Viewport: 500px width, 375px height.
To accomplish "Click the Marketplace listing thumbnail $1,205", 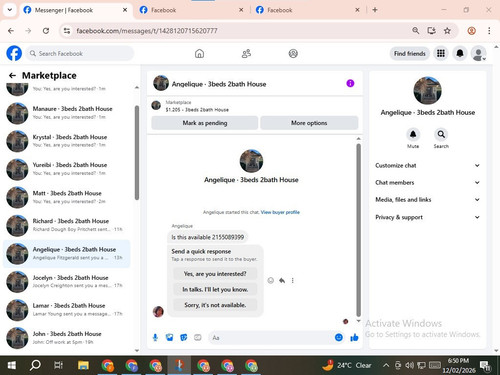I will pyautogui.click(x=156, y=105).
